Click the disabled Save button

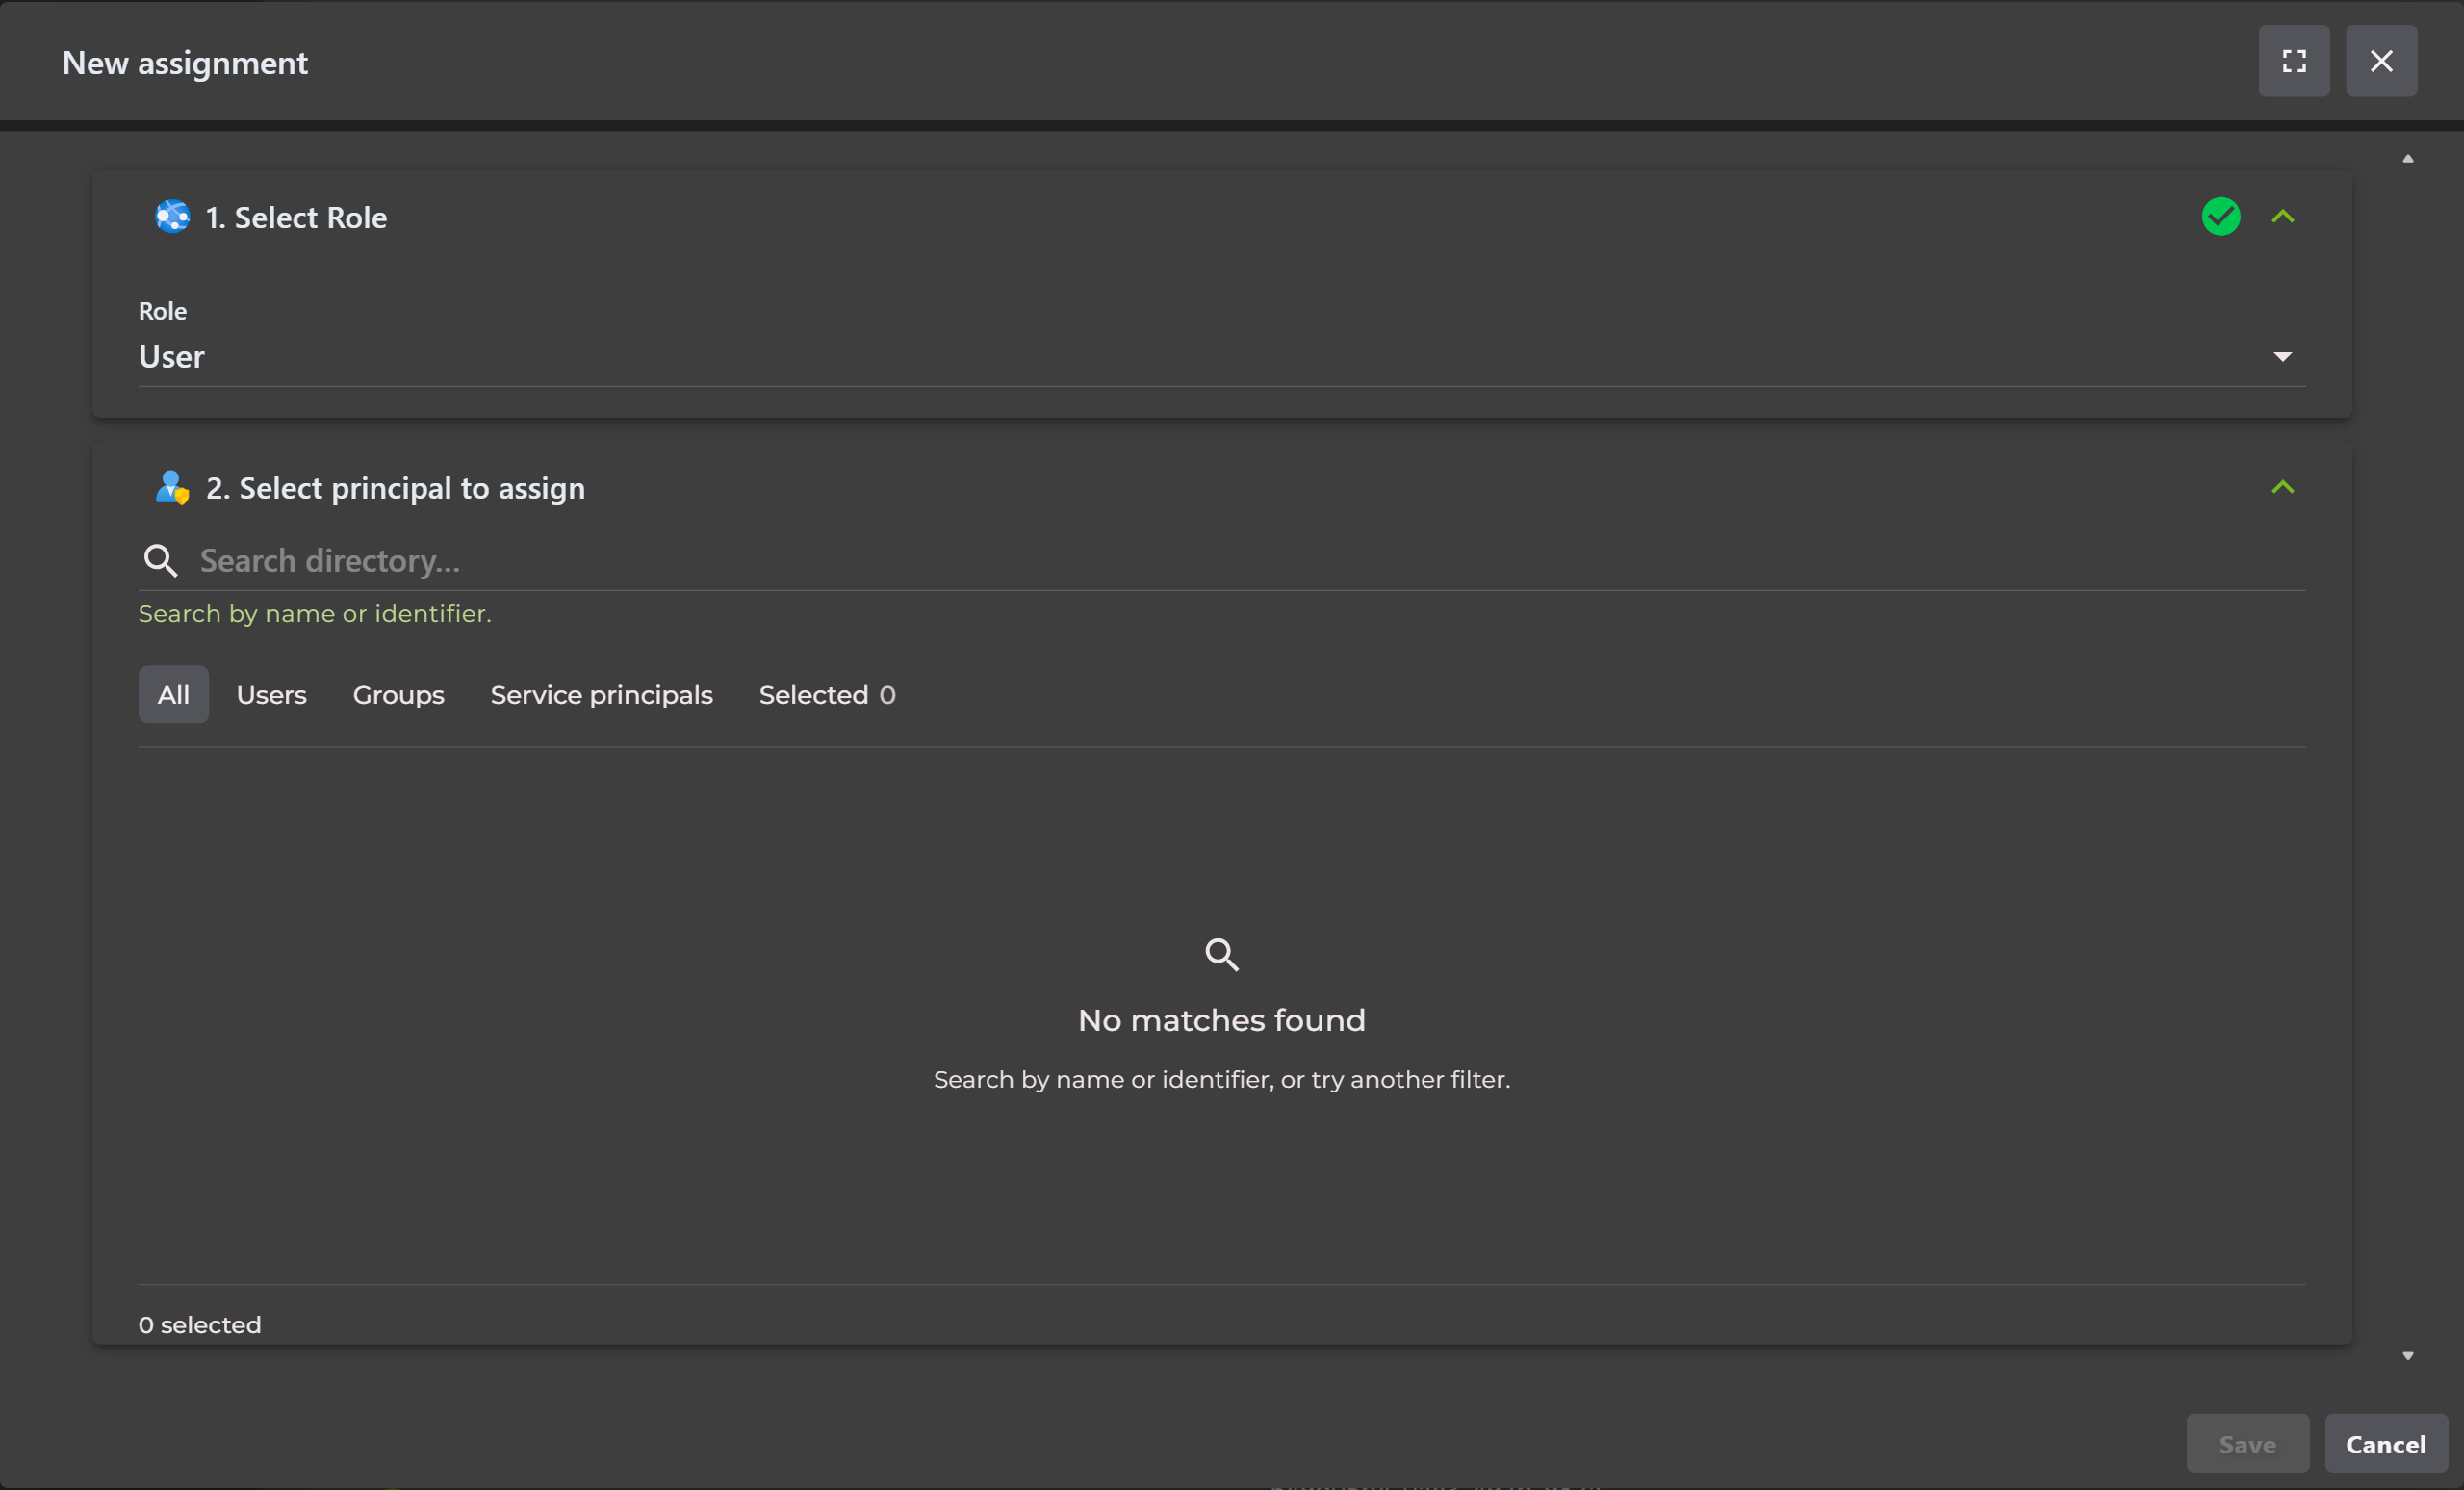point(2247,1443)
